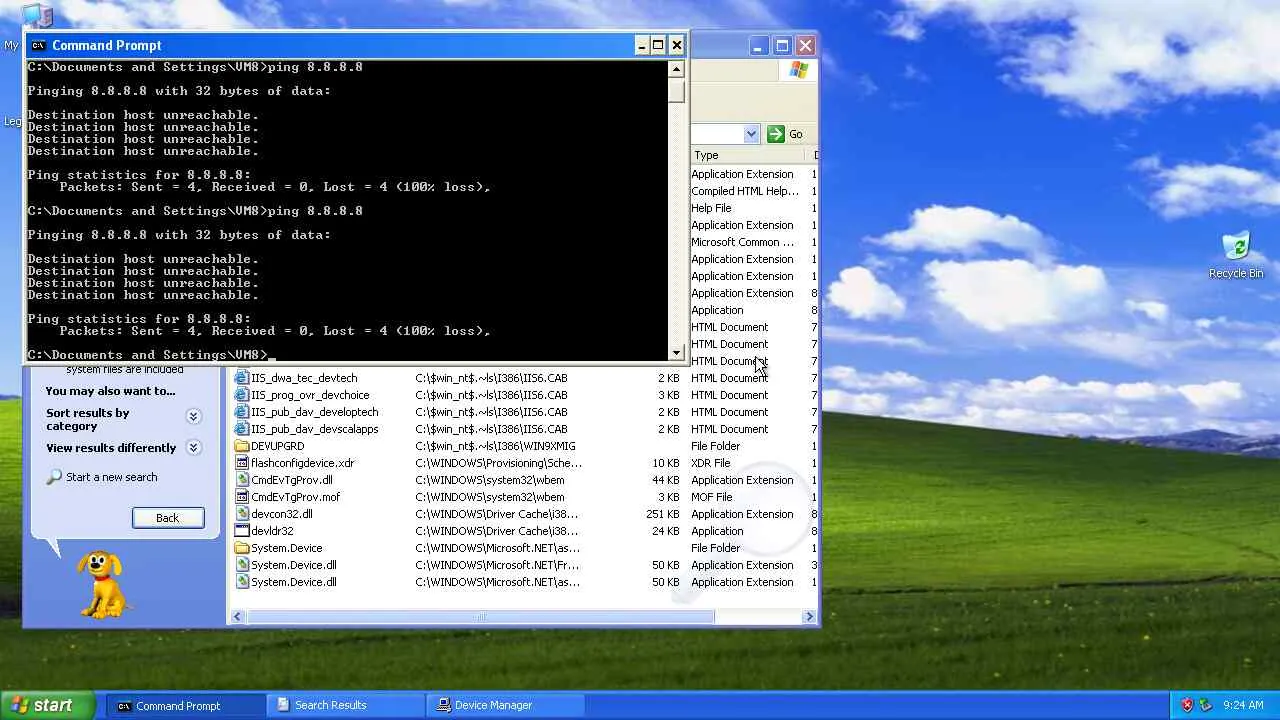Select the IIS_pub_dav_devscalapps file name

coord(314,429)
